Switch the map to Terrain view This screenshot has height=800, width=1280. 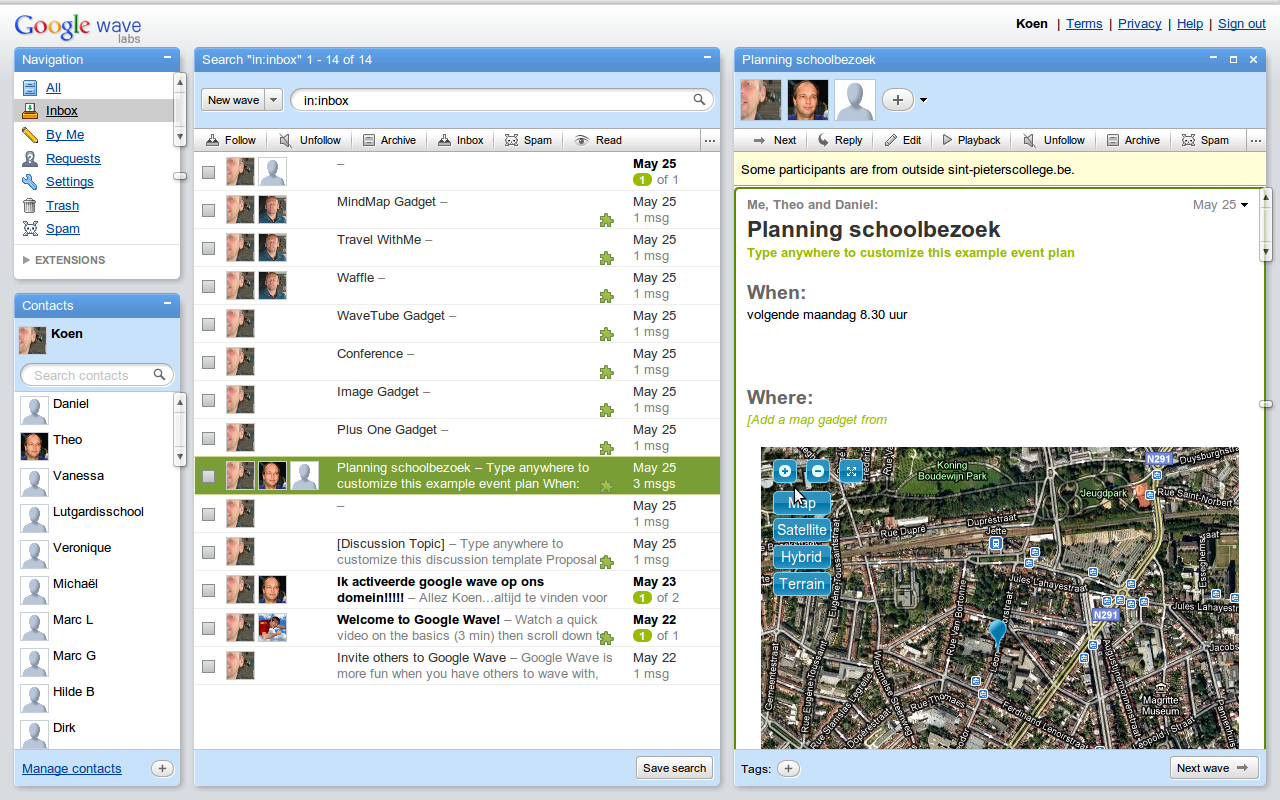[802, 584]
